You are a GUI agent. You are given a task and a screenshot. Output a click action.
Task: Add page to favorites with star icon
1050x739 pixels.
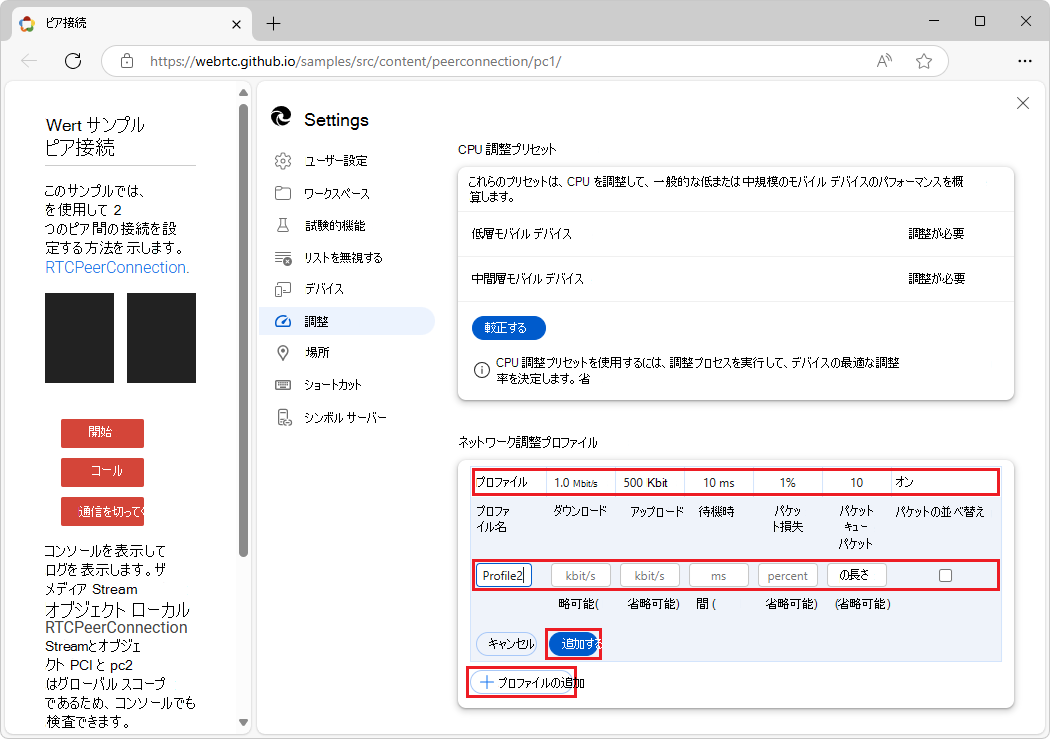[x=922, y=61]
